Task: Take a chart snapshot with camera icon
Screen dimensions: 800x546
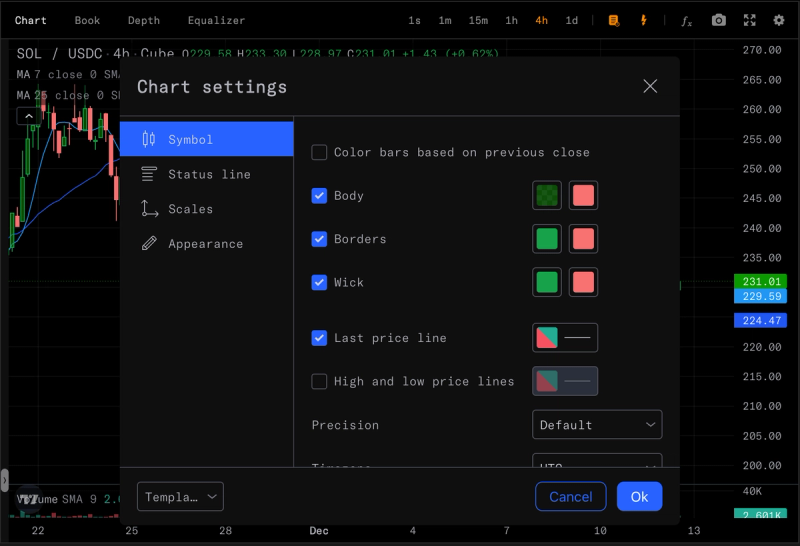Action: click(x=718, y=20)
